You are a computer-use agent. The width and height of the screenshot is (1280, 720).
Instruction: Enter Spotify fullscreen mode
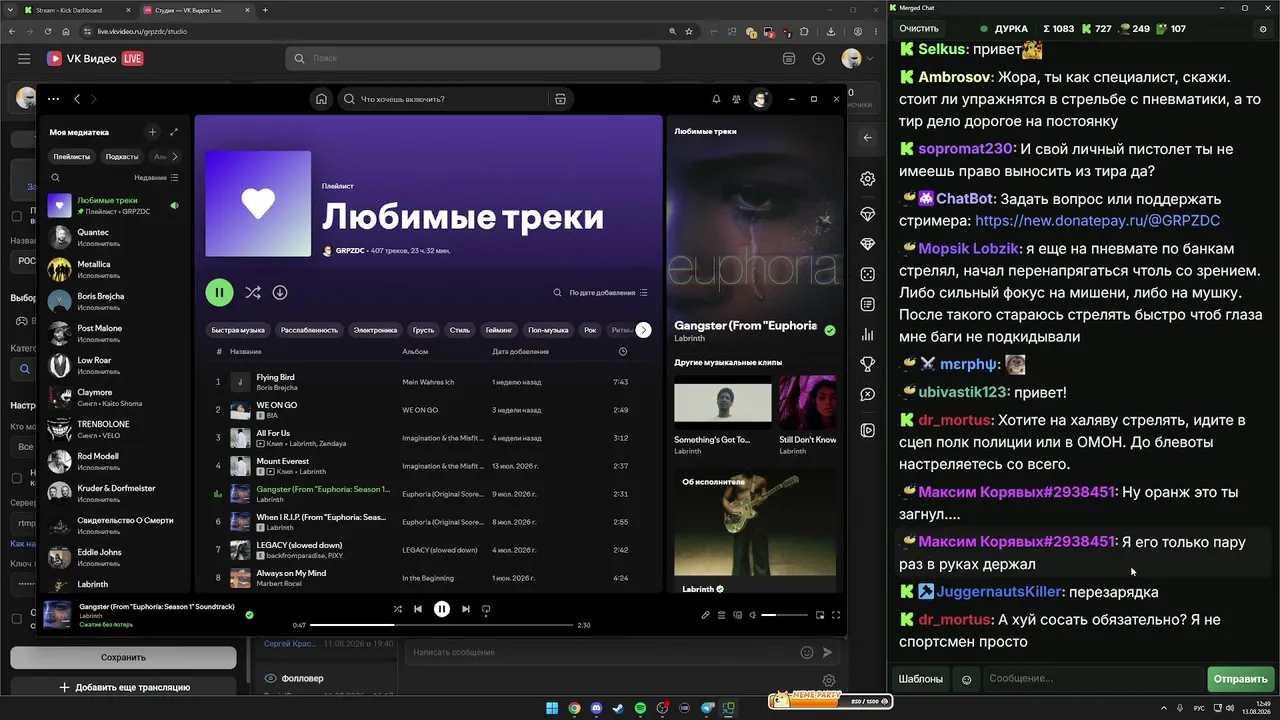click(836, 615)
